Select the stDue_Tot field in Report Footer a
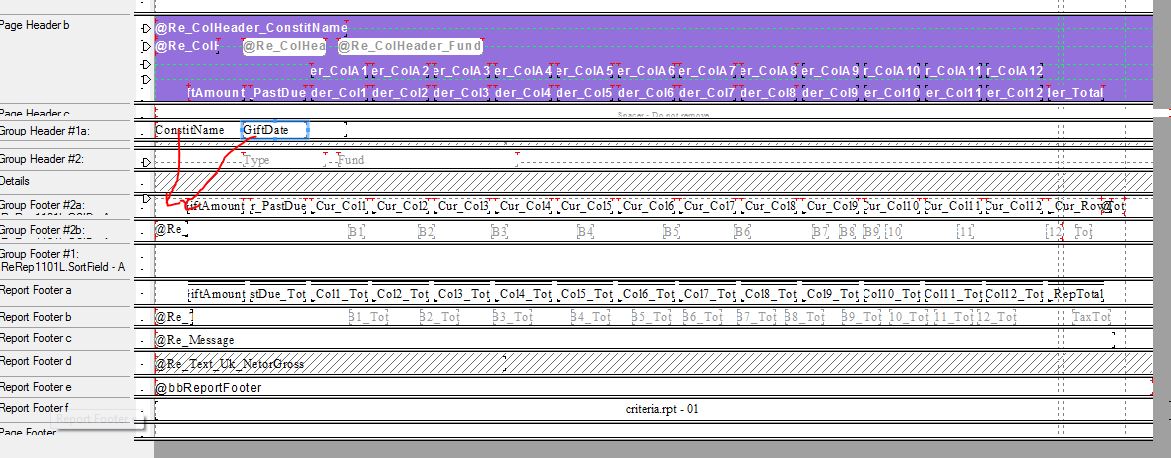 click(278, 294)
